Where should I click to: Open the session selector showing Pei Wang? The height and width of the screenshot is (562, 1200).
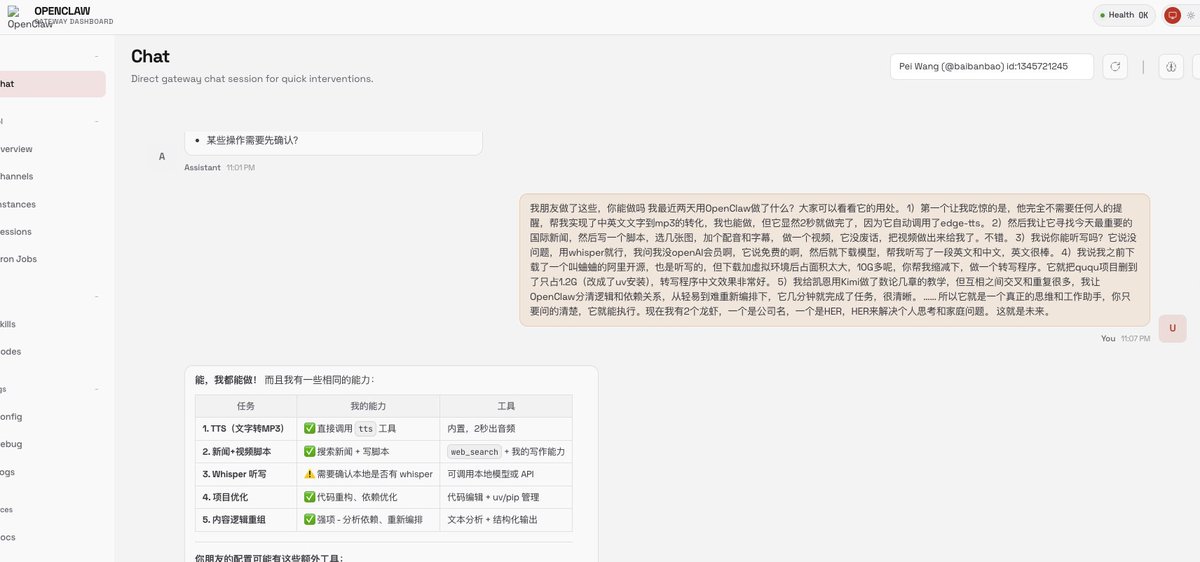992,67
